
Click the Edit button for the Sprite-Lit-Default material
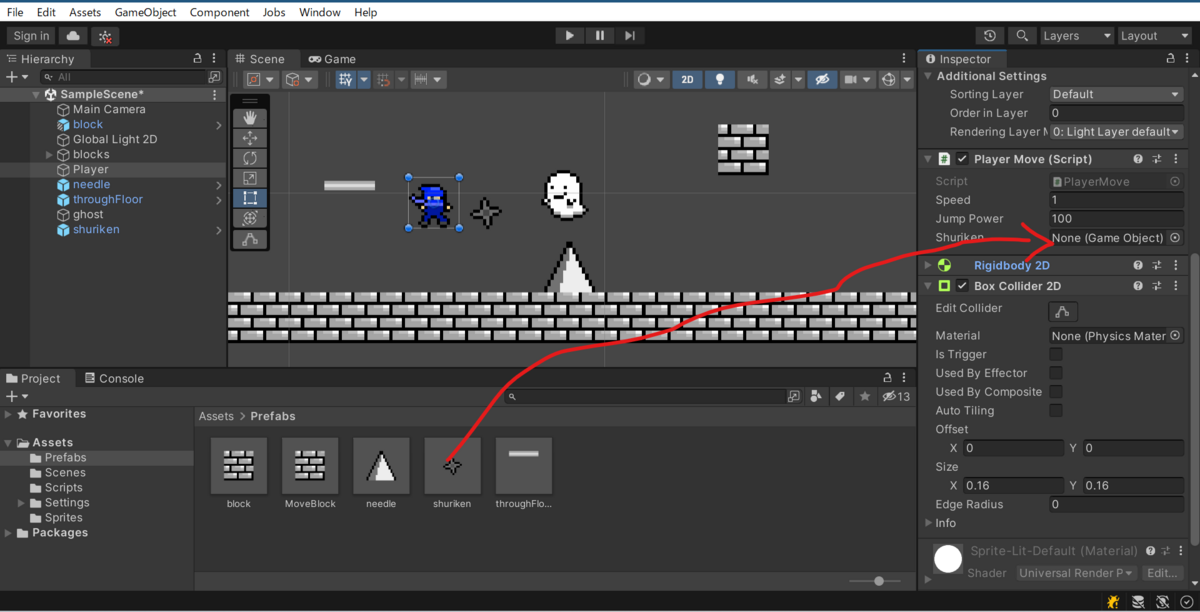point(1163,573)
